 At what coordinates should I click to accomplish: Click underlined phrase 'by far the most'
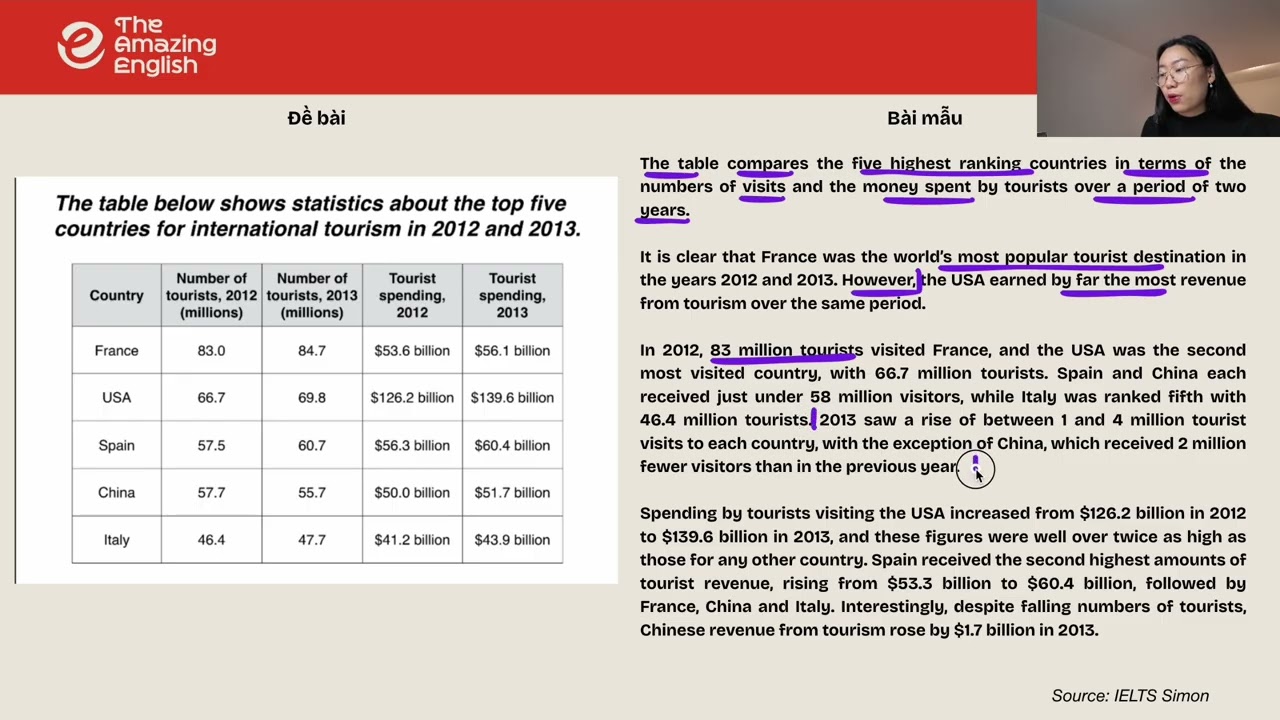(1113, 280)
